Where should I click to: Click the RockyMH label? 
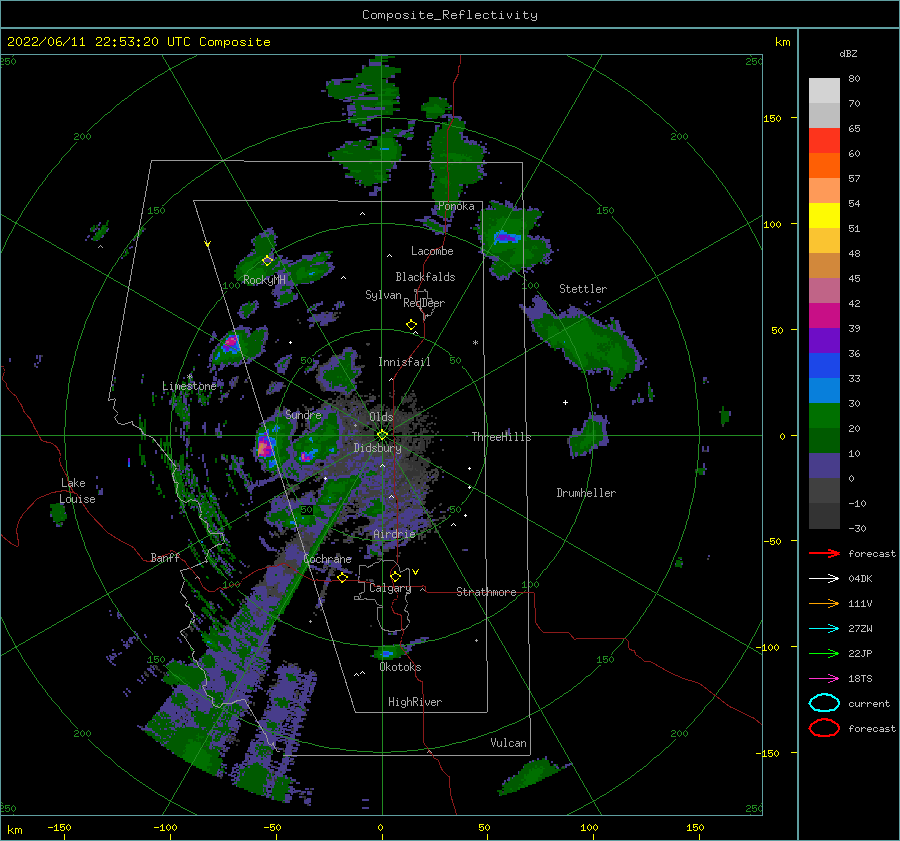(x=264, y=280)
